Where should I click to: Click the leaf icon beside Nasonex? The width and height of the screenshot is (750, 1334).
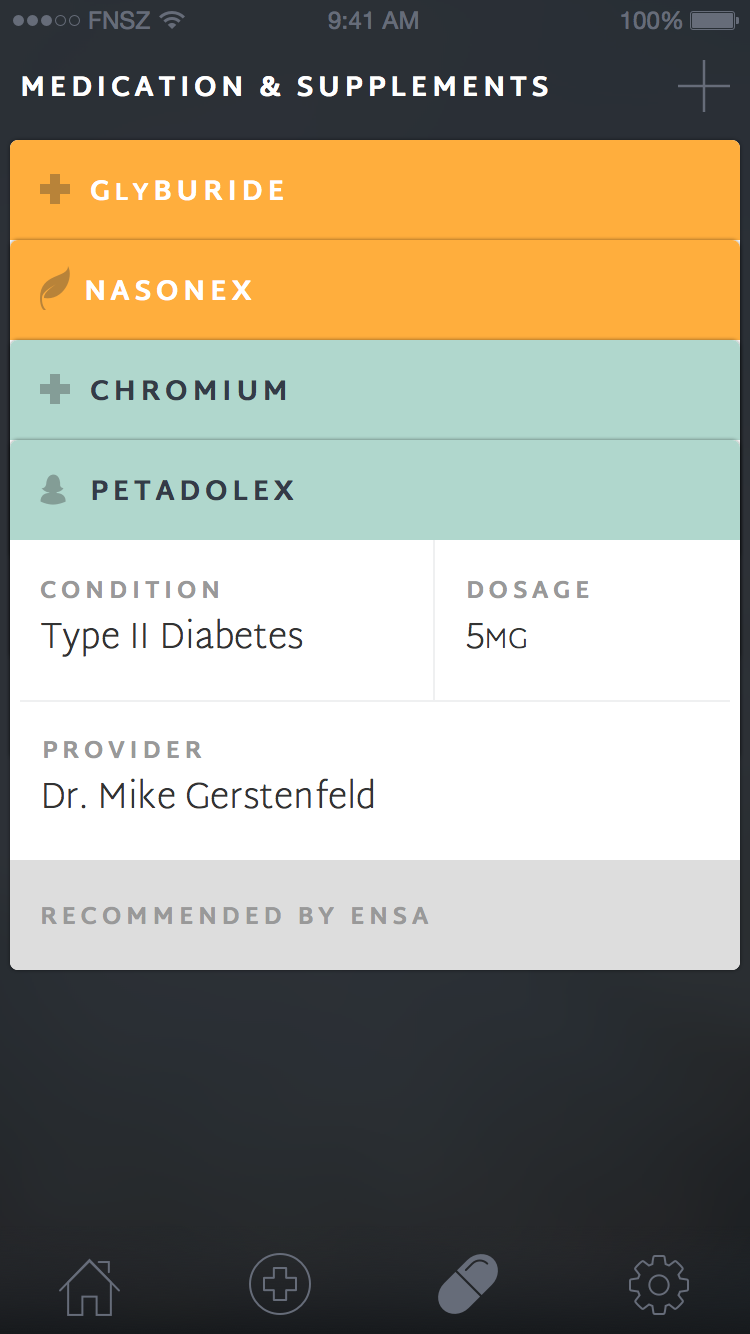click(x=54, y=290)
